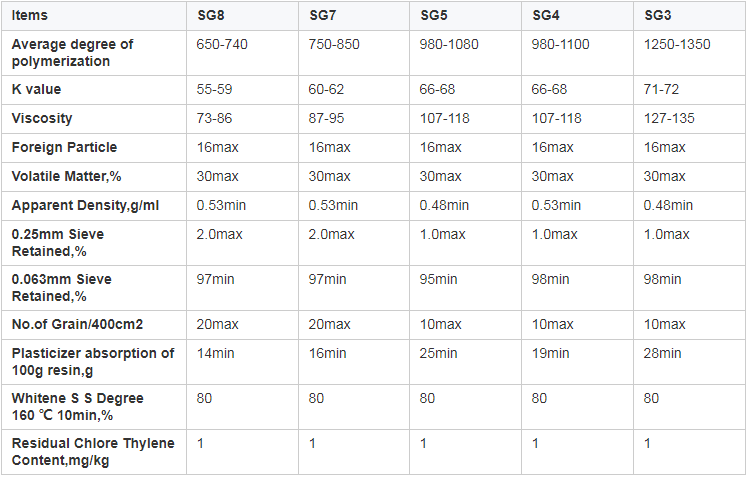The width and height of the screenshot is (748, 481).
Task: Click the SG8 column header
Action: point(212,16)
